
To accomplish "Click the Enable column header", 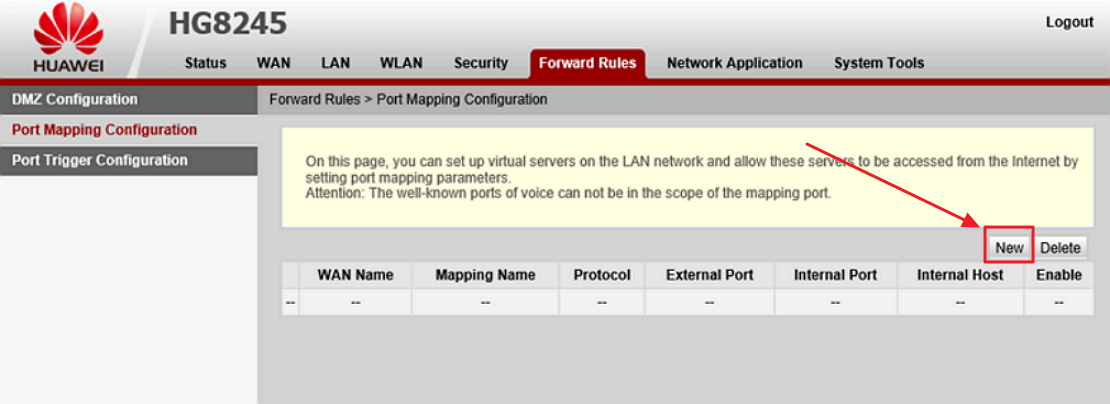I will [1058, 275].
